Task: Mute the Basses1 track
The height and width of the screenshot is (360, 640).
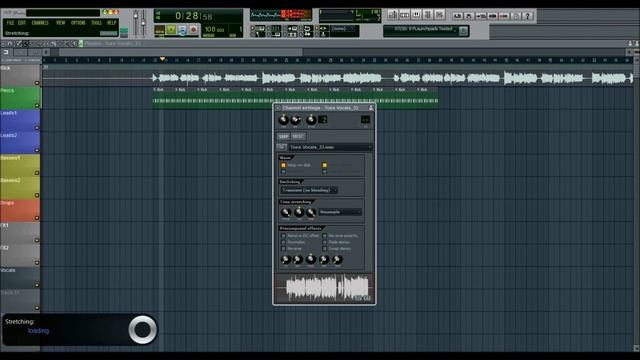Action: pyautogui.click(x=37, y=173)
